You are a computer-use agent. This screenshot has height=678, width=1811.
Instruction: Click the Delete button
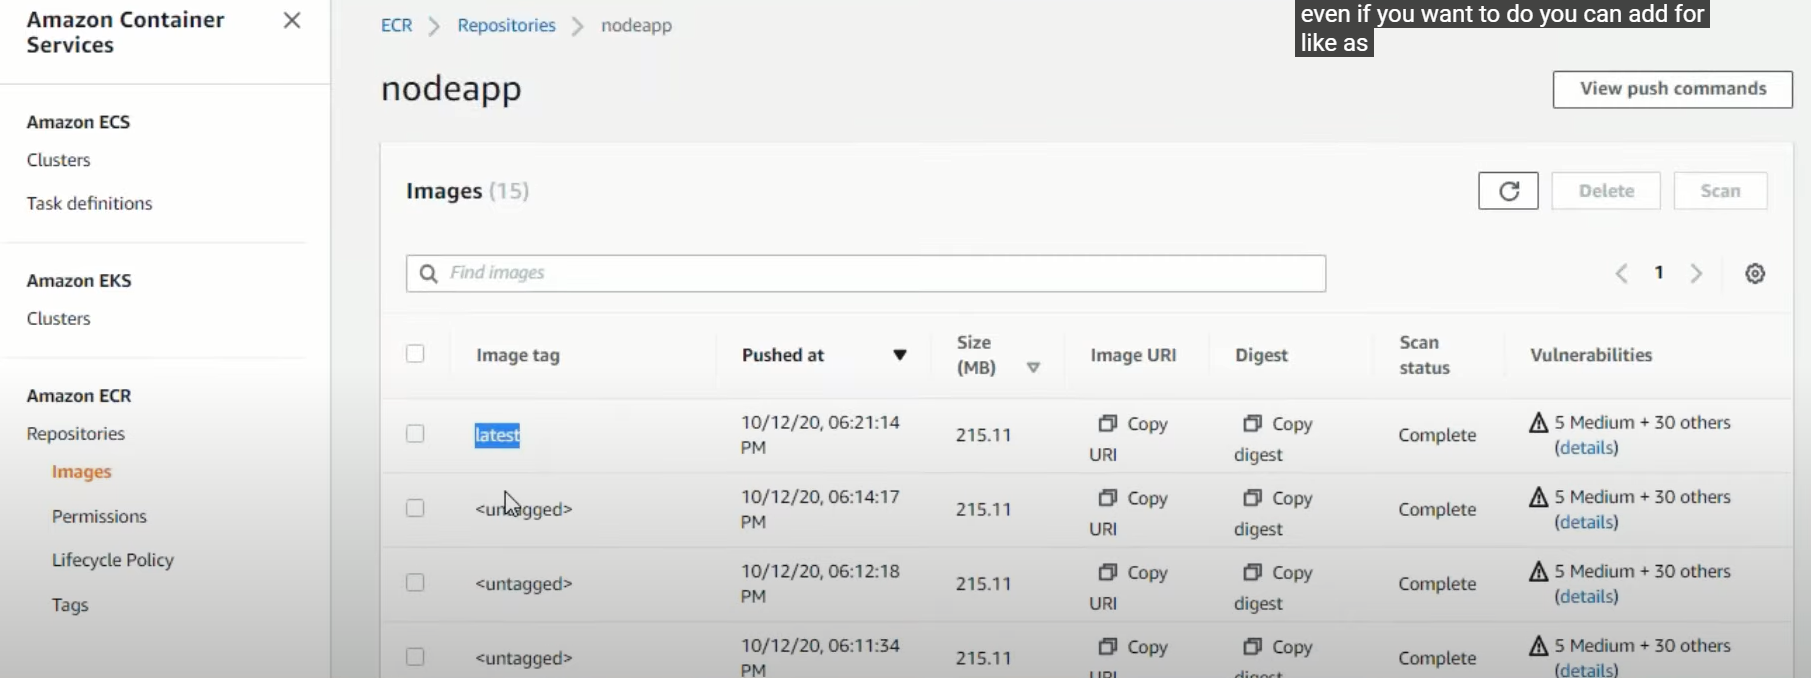coord(1606,191)
